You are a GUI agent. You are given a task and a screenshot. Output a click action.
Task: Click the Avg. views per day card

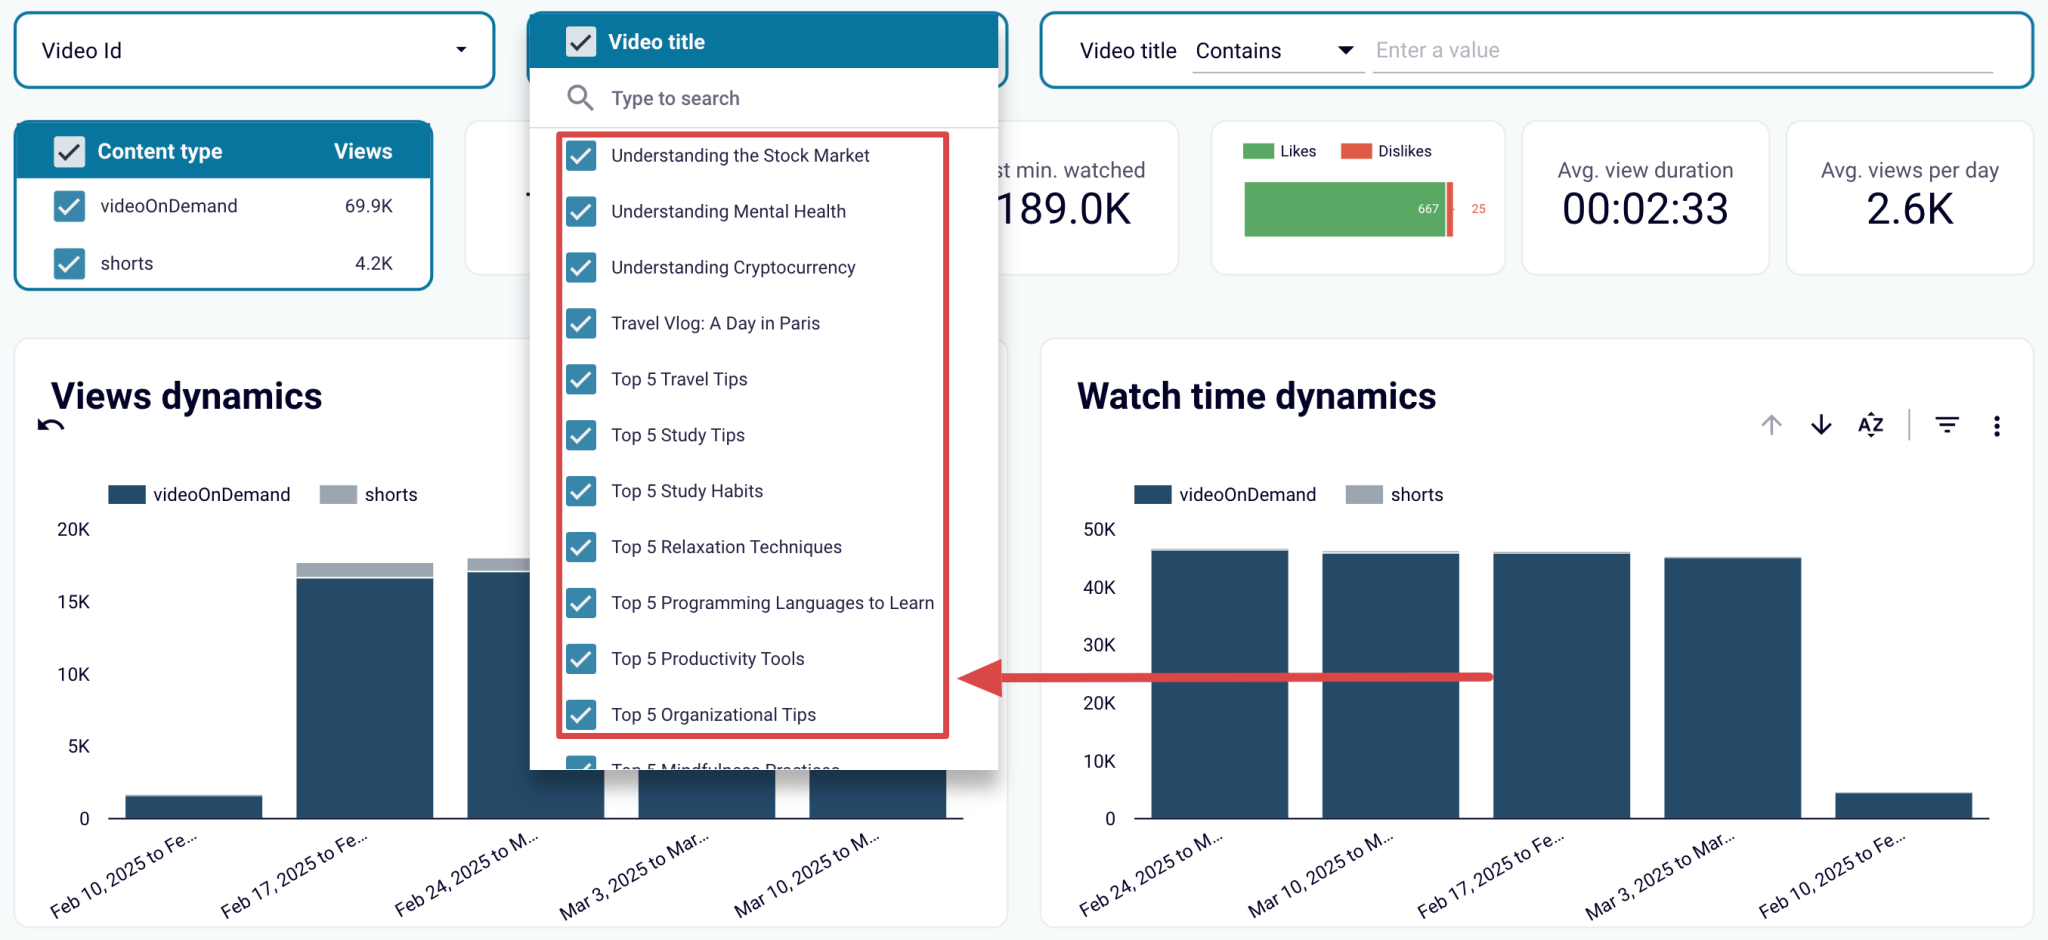coord(1908,197)
